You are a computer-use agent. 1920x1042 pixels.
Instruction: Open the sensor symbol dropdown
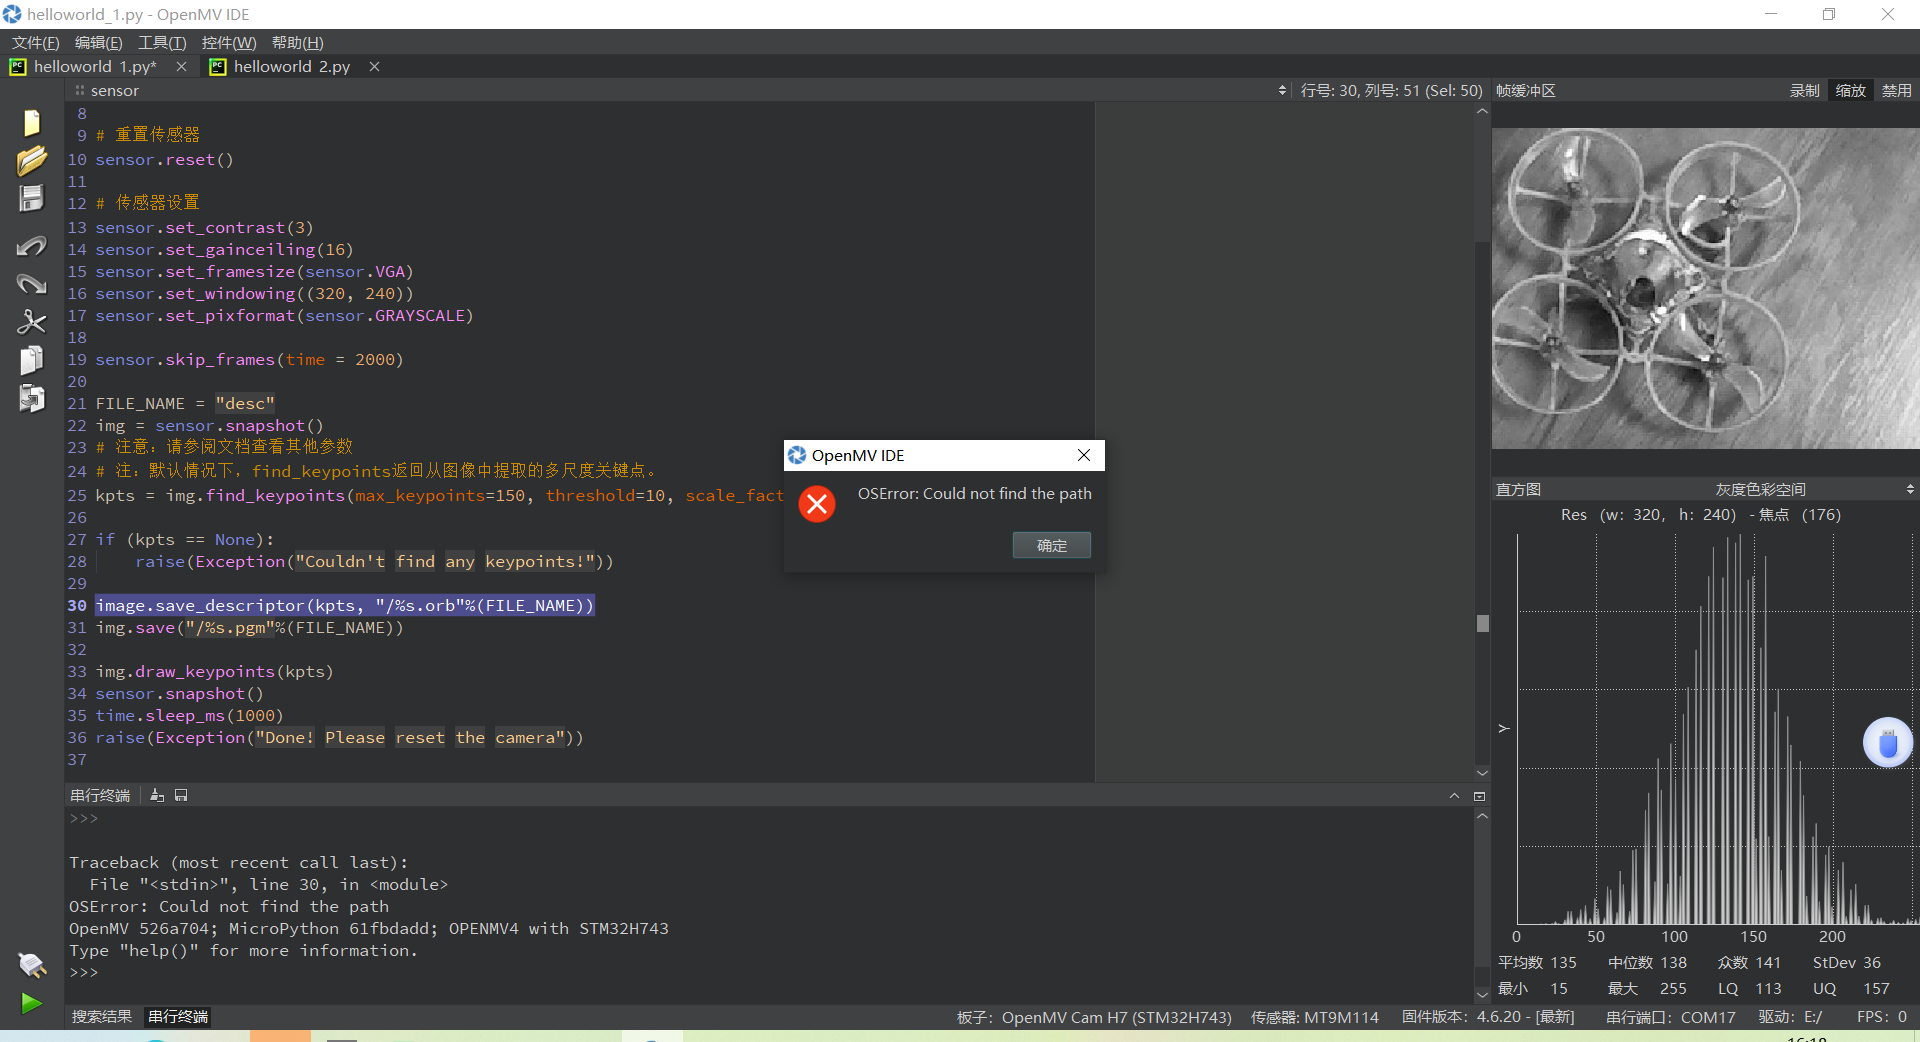tap(680, 90)
